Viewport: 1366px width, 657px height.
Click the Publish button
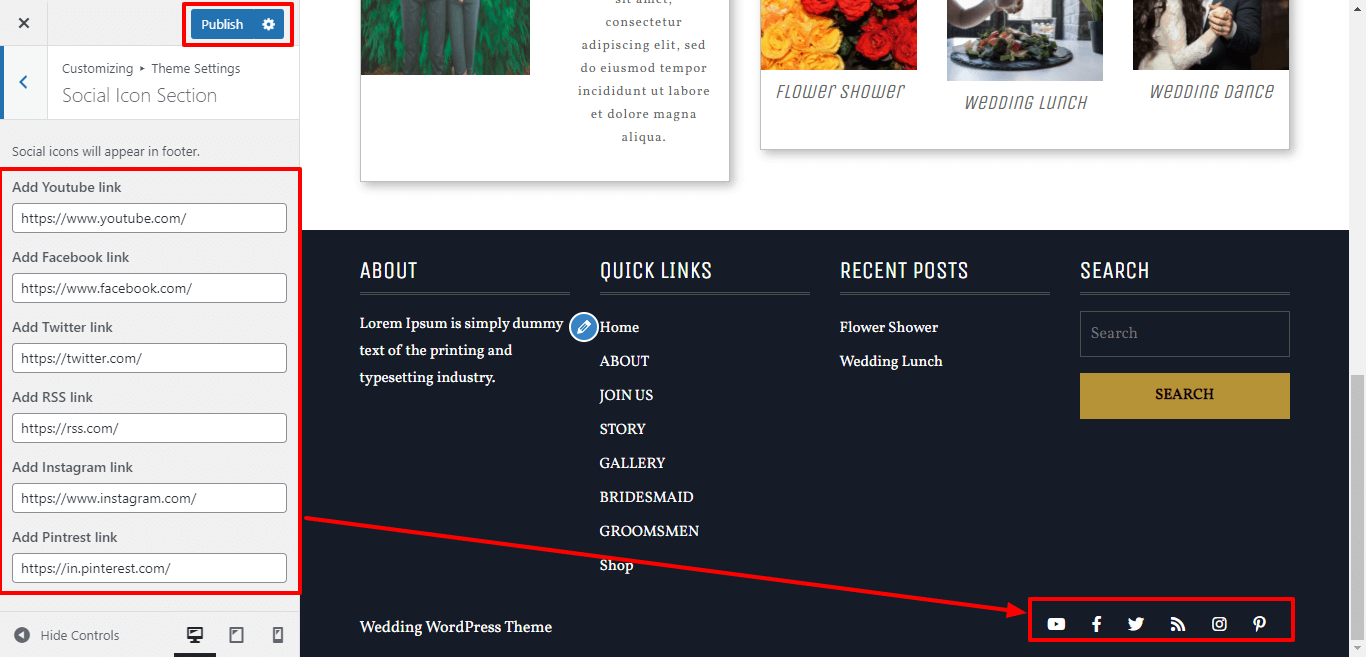[x=222, y=24]
